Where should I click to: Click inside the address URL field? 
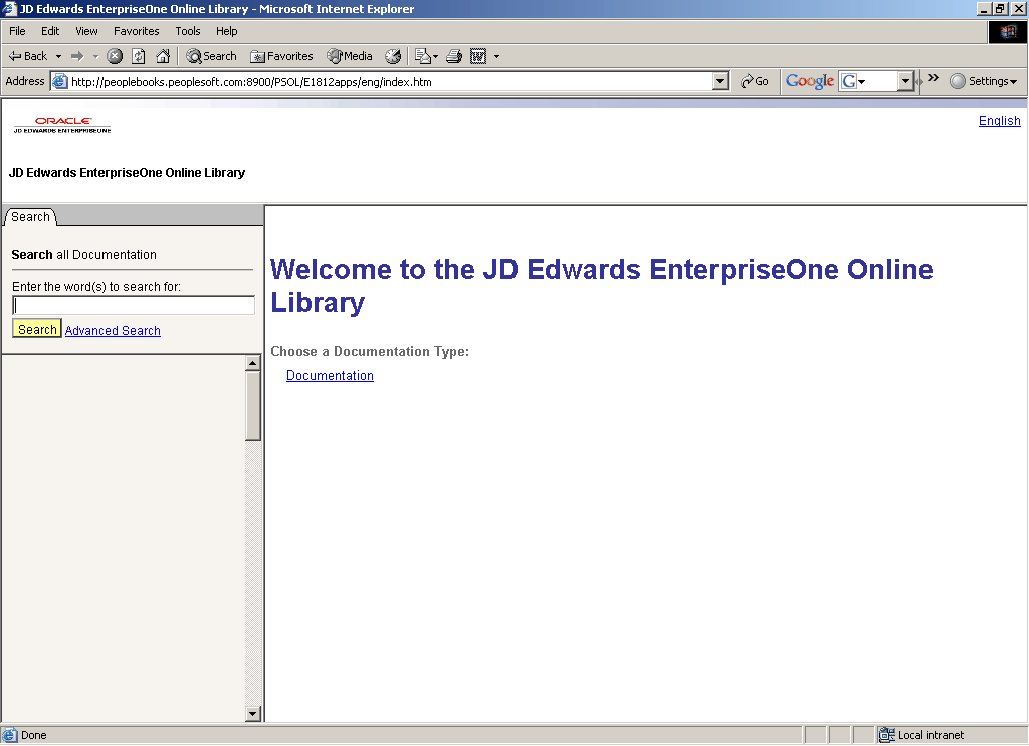point(390,81)
